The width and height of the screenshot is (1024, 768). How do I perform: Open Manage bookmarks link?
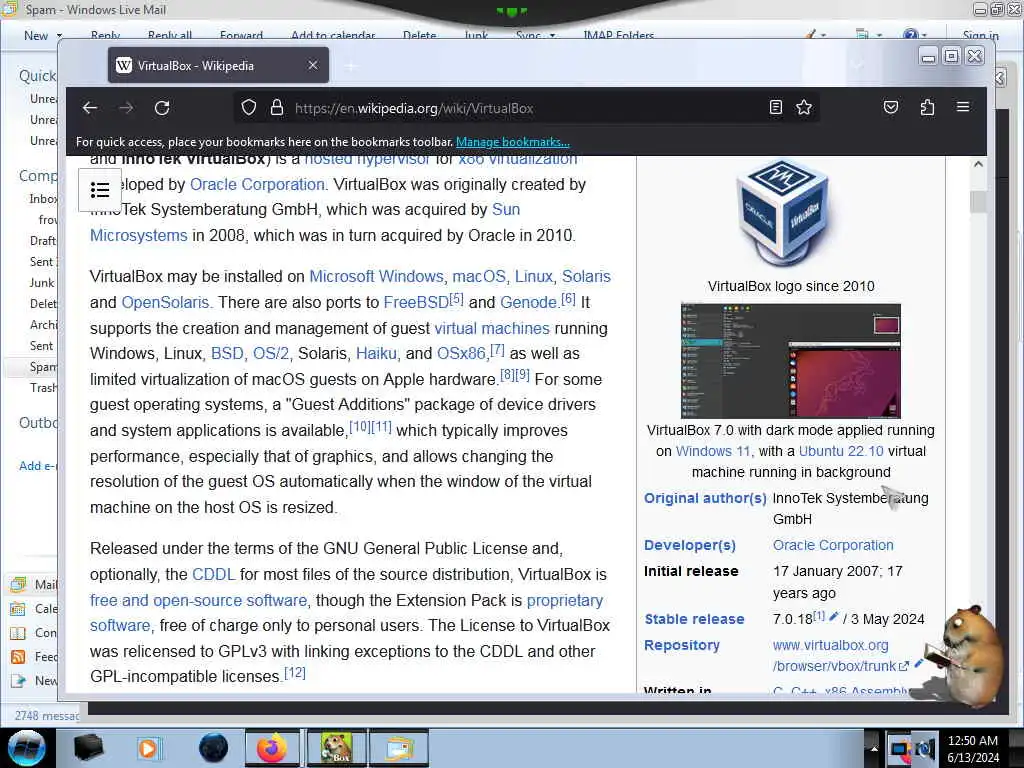click(513, 142)
